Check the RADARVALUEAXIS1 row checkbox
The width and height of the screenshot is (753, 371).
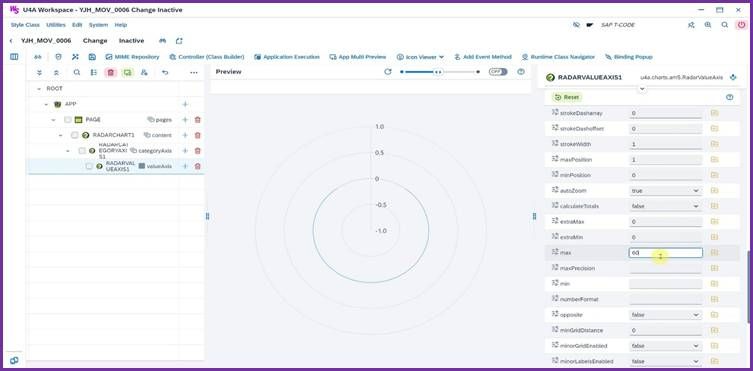[89, 166]
